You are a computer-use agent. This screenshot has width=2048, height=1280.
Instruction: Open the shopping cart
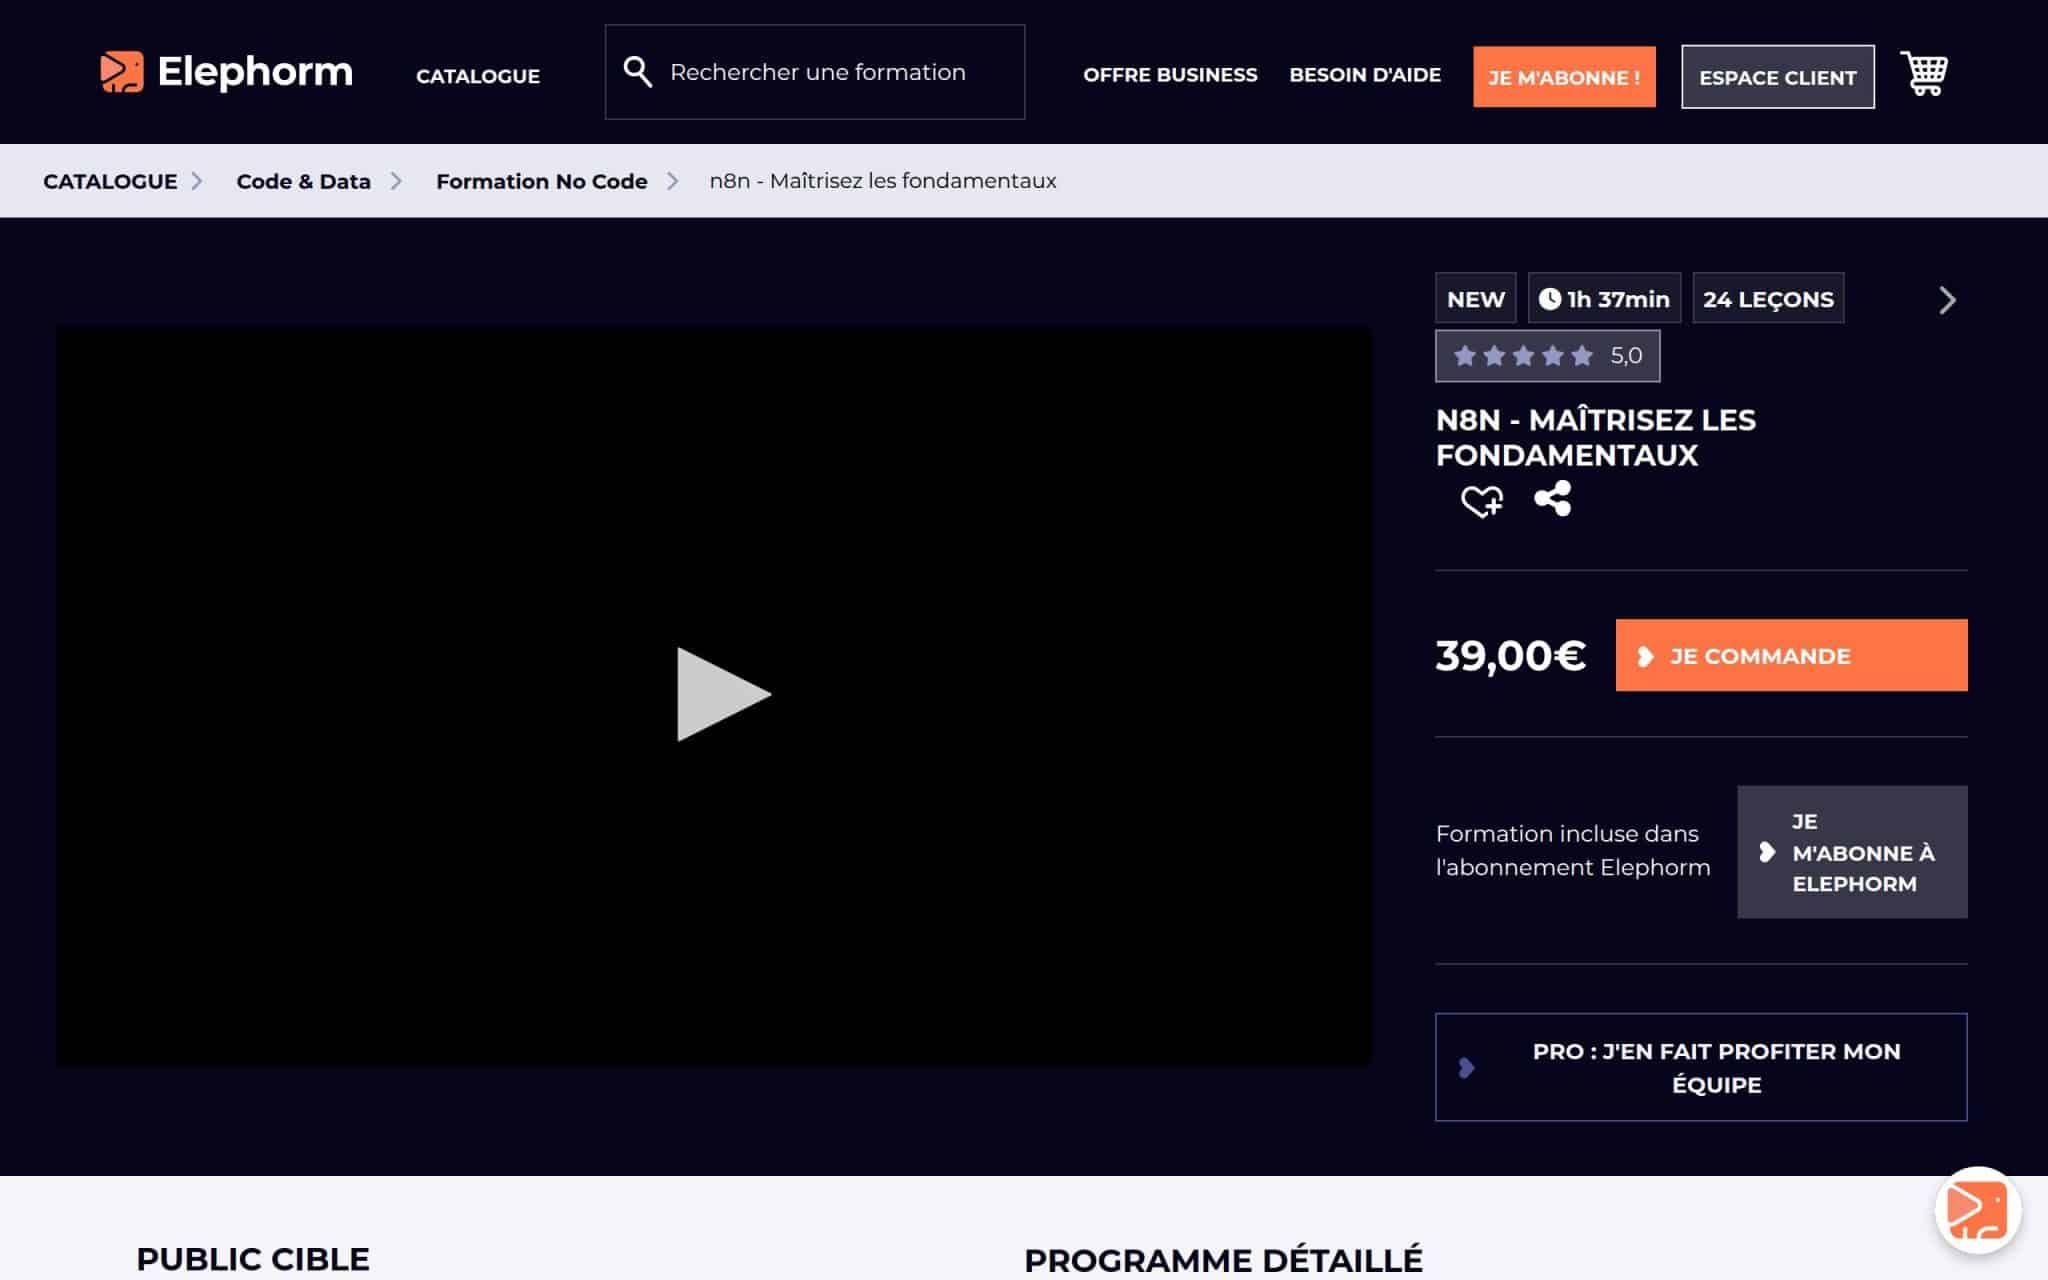pyautogui.click(x=1922, y=74)
